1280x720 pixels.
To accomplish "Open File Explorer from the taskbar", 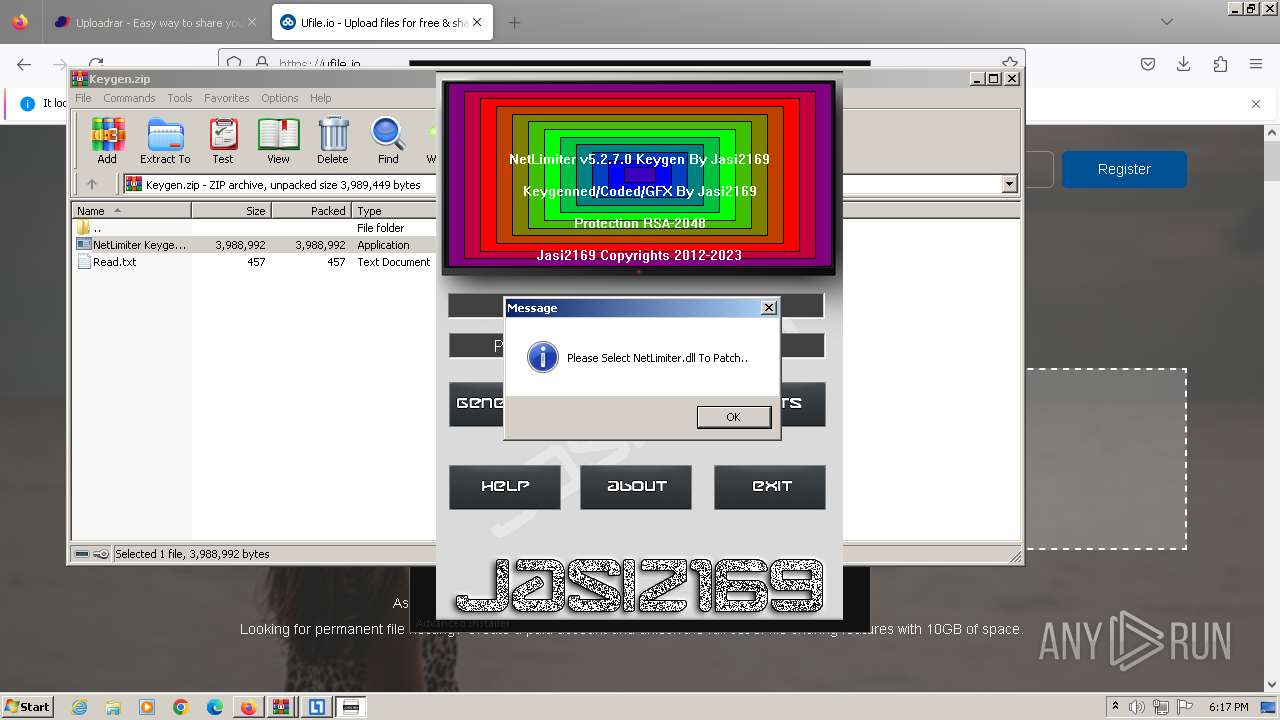I will [113, 707].
